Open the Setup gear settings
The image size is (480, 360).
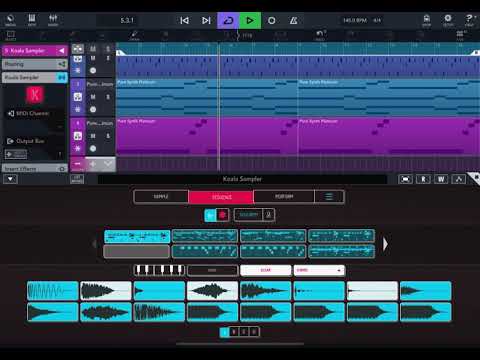(448, 20)
